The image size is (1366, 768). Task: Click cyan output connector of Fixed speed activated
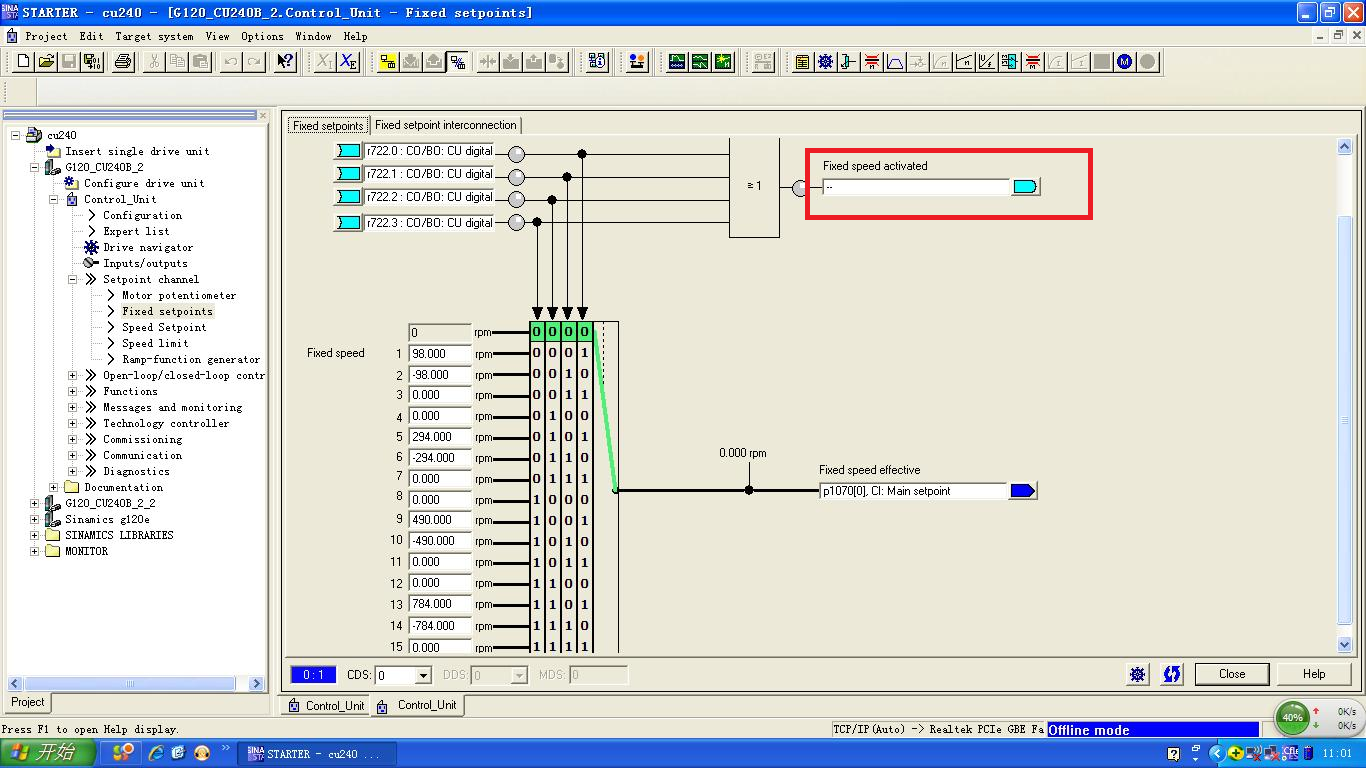coord(1026,187)
